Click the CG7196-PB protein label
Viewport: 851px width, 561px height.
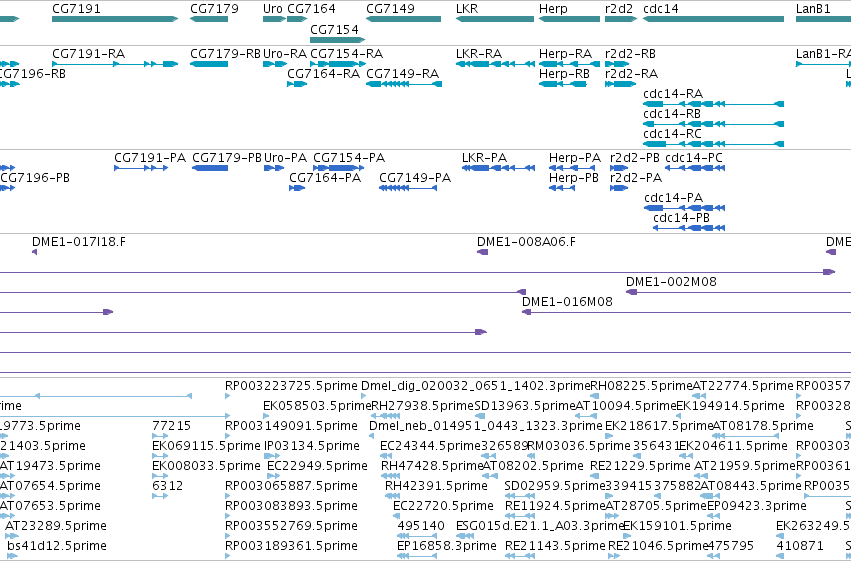[35, 178]
